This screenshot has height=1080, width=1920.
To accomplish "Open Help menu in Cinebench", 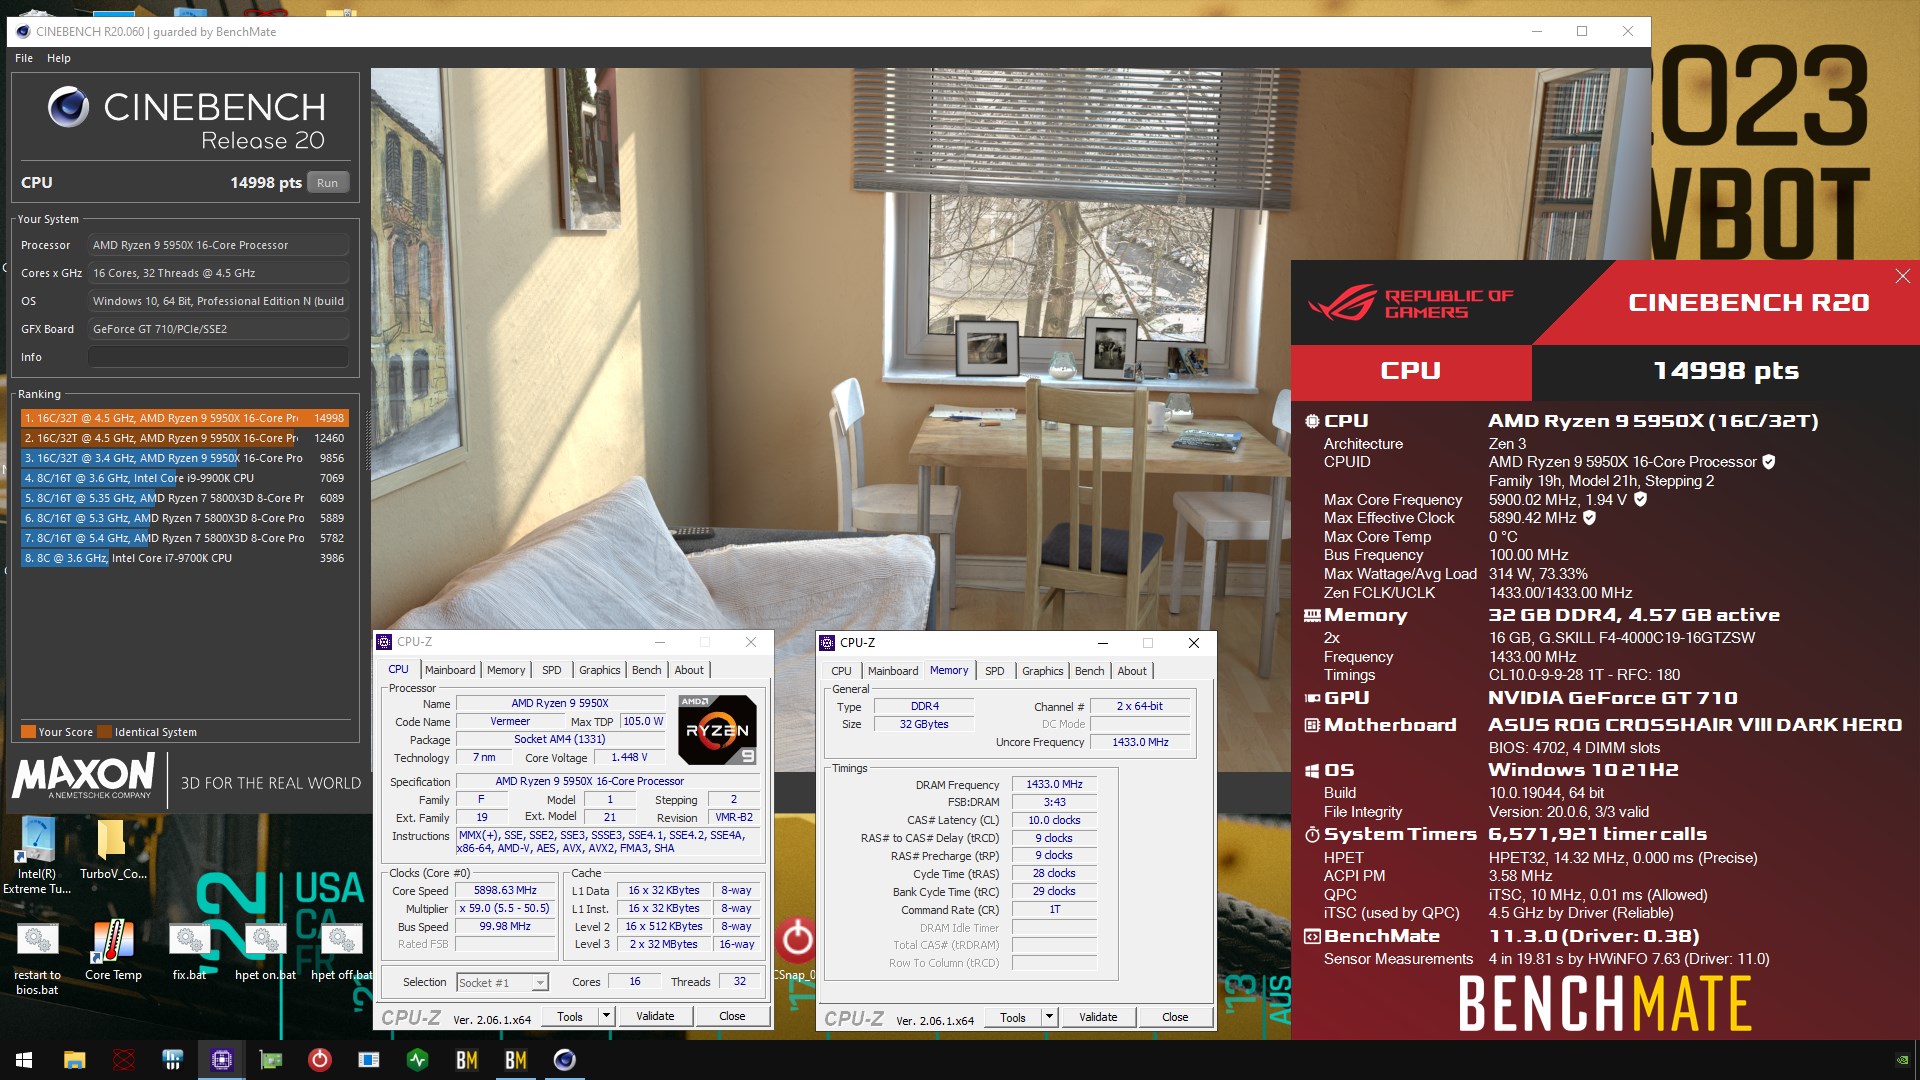I will pos(59,58).
